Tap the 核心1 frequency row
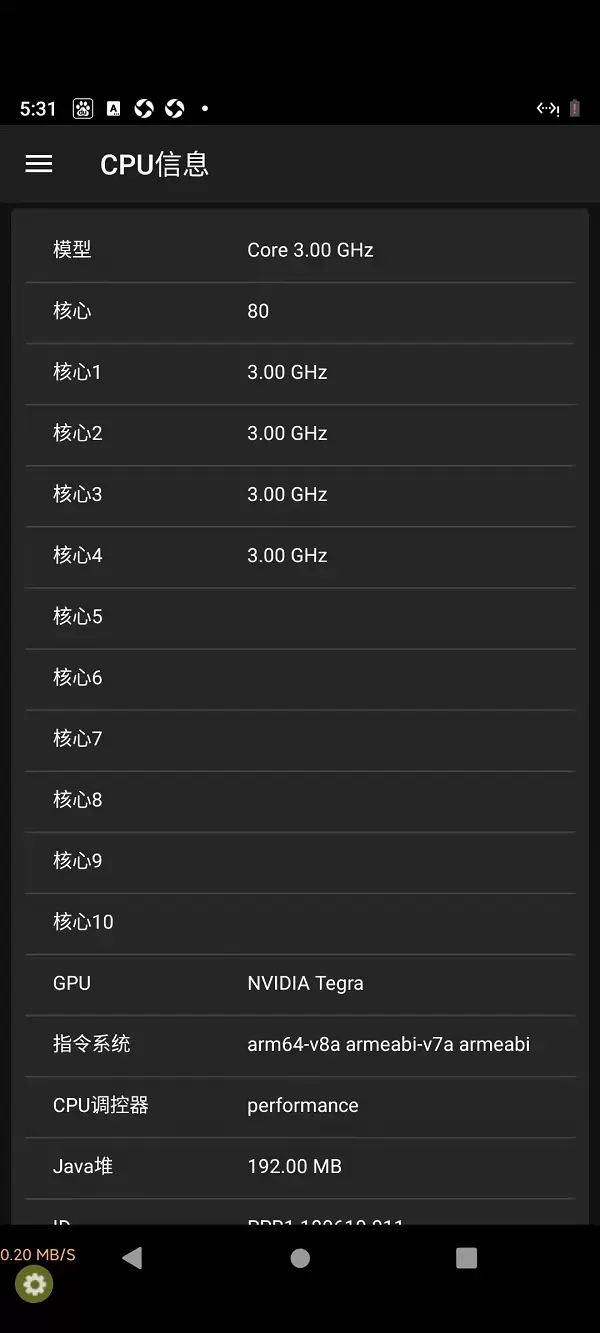The image size is (600, 1333). pyautogui.click(x=300, y=372)
